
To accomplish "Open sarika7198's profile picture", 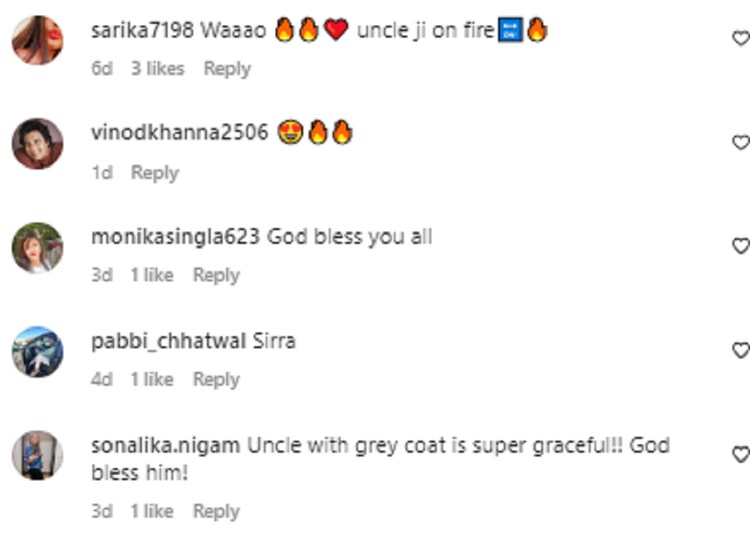I will [x=37, y=41].
